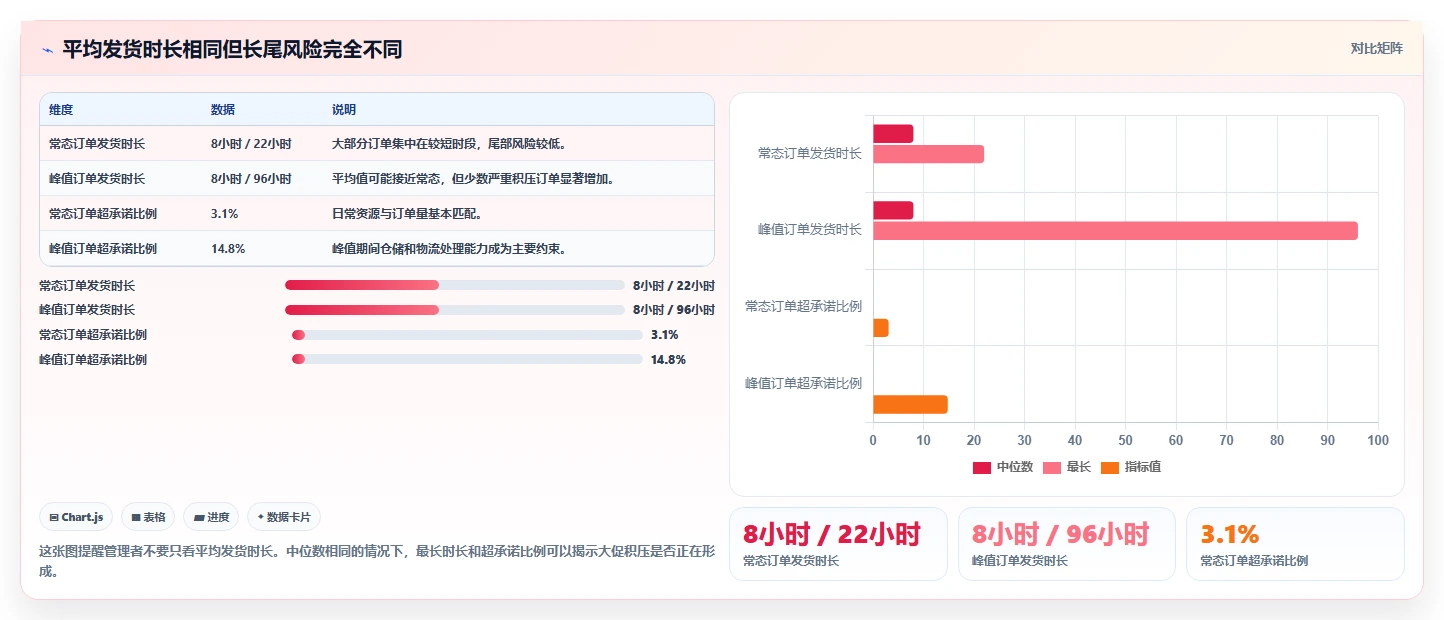
Task: Click x-axis tick label 50
Action: click(1126, 440)
